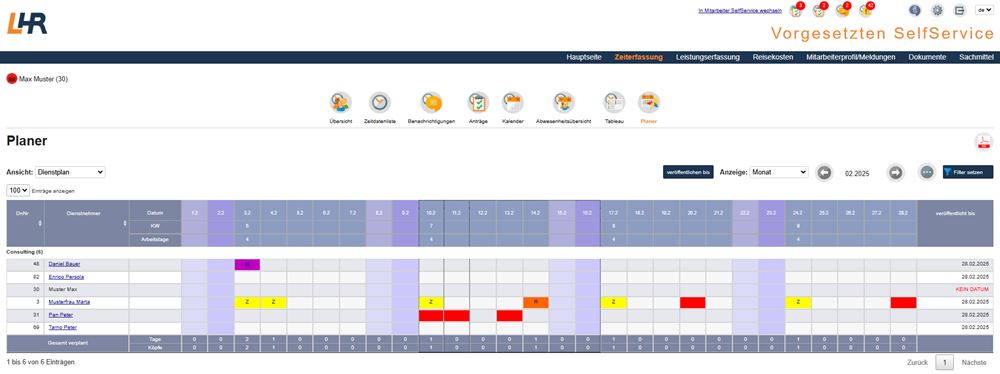Select Pan Peter's red cell on 10.2
The image size is (1000, 374).
[431, 315]
